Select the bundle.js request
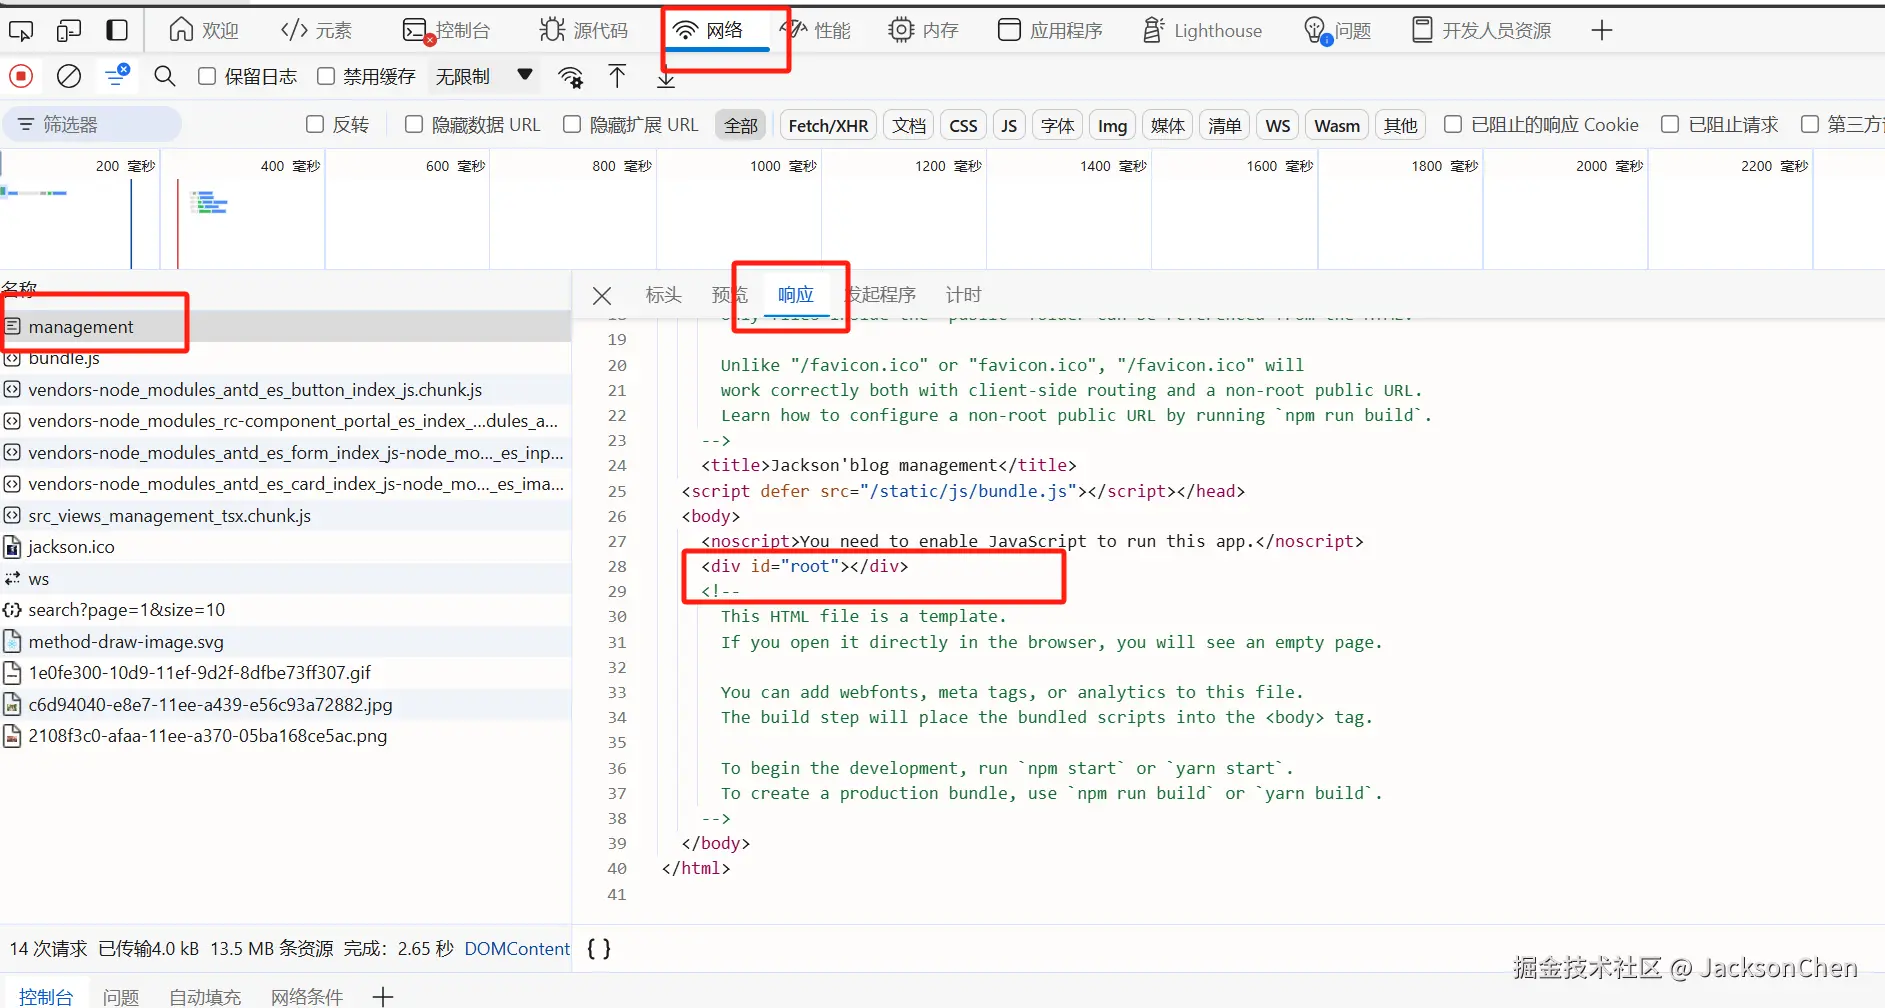The image size is (1885, 1008). click(x=286, y=358)
